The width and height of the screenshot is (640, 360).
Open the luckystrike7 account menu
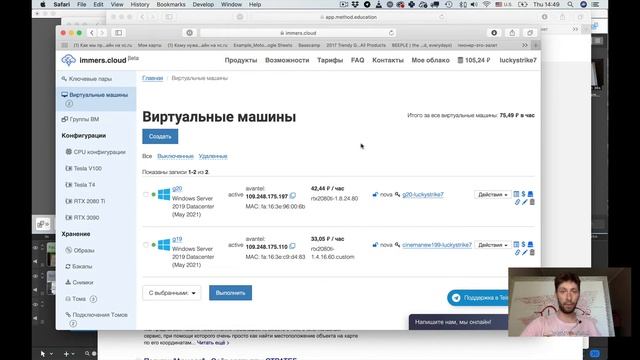click(x=518, y=60)
